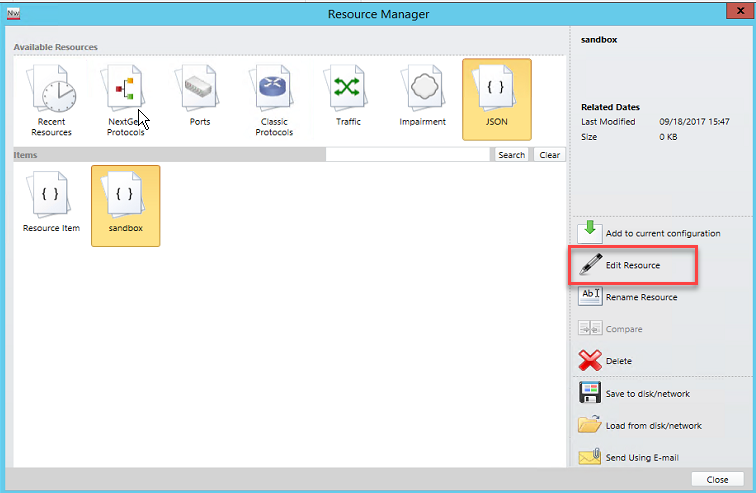756x493 pixels.
Task: Open the Recent Resources category
Action: 51,98
